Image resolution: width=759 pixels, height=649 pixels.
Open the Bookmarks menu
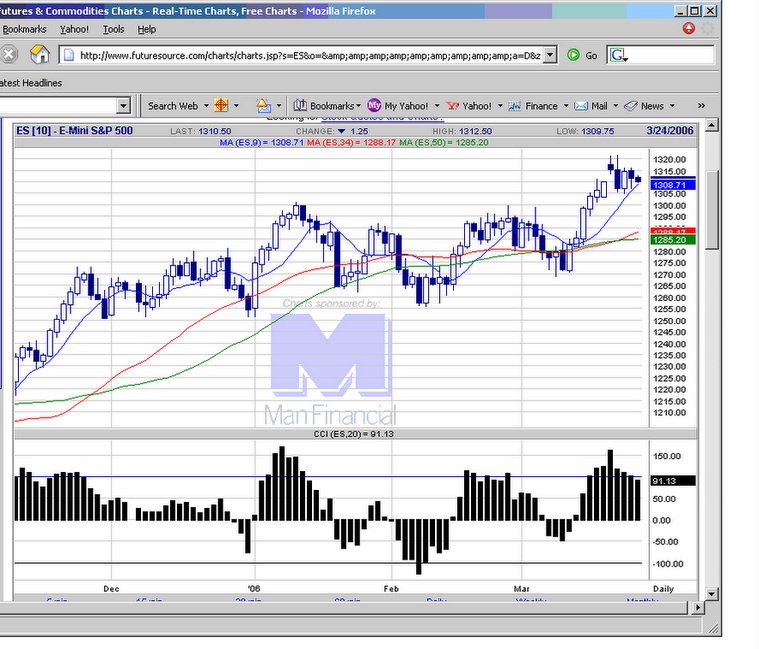point(24,30)
